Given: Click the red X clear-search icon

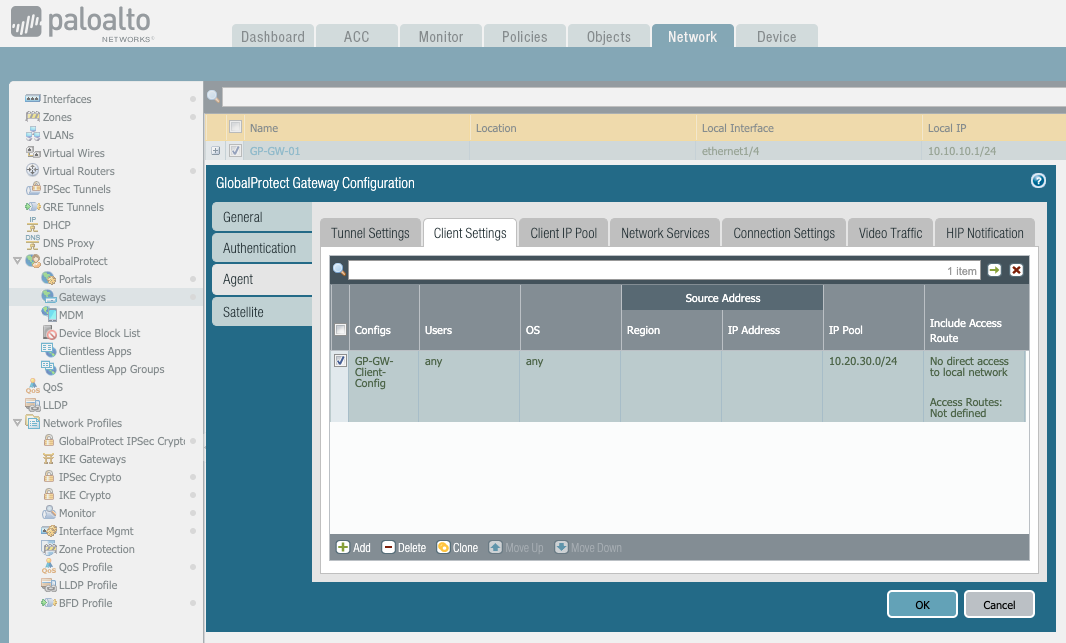Looking at the screenshot, I should 1016,270.
